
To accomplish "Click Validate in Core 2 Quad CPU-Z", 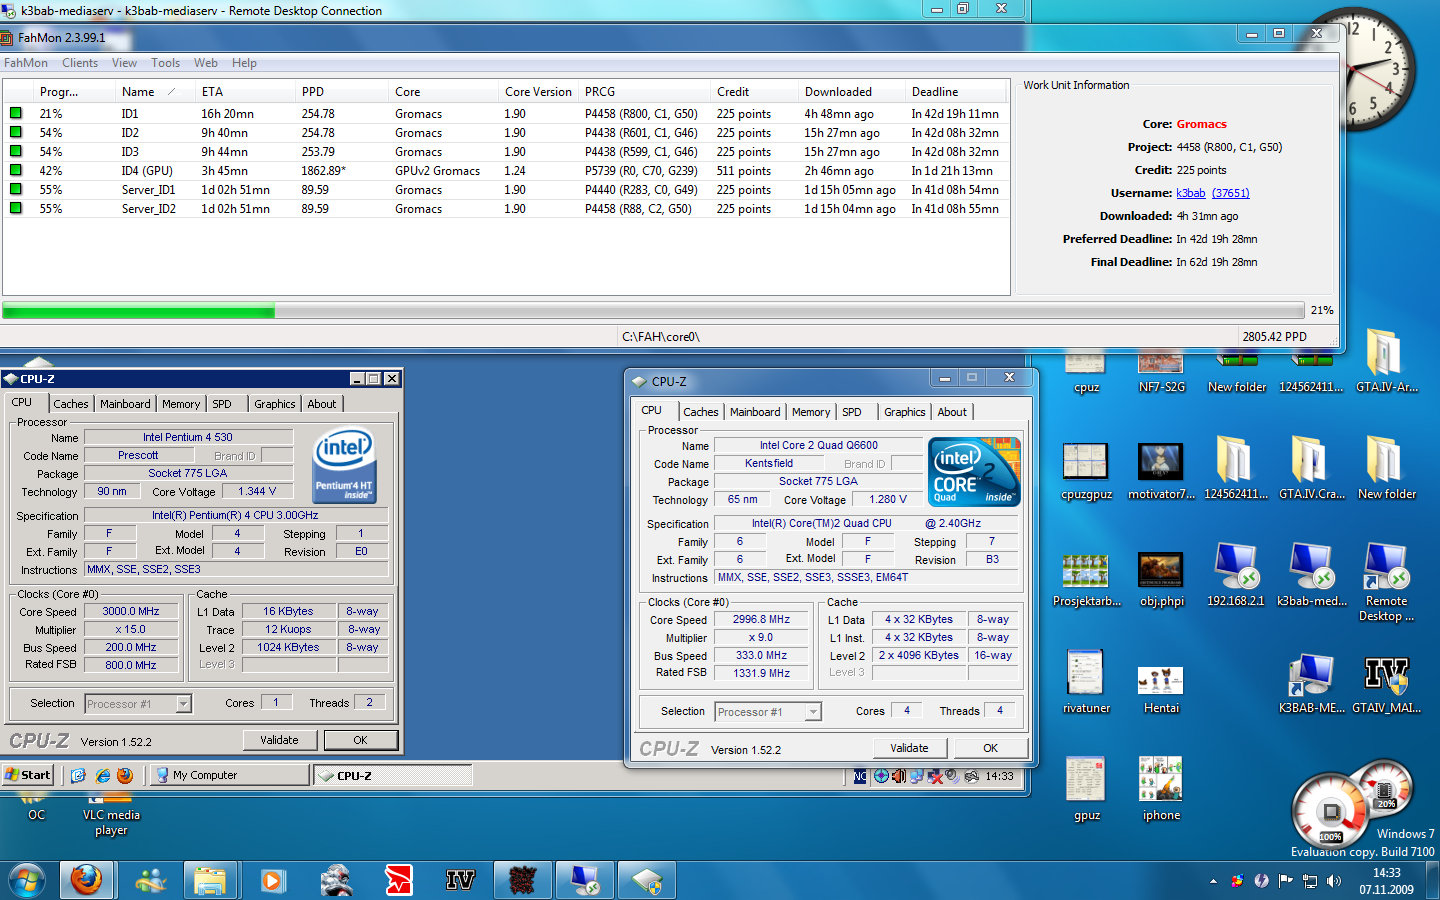I will [909, 748].
